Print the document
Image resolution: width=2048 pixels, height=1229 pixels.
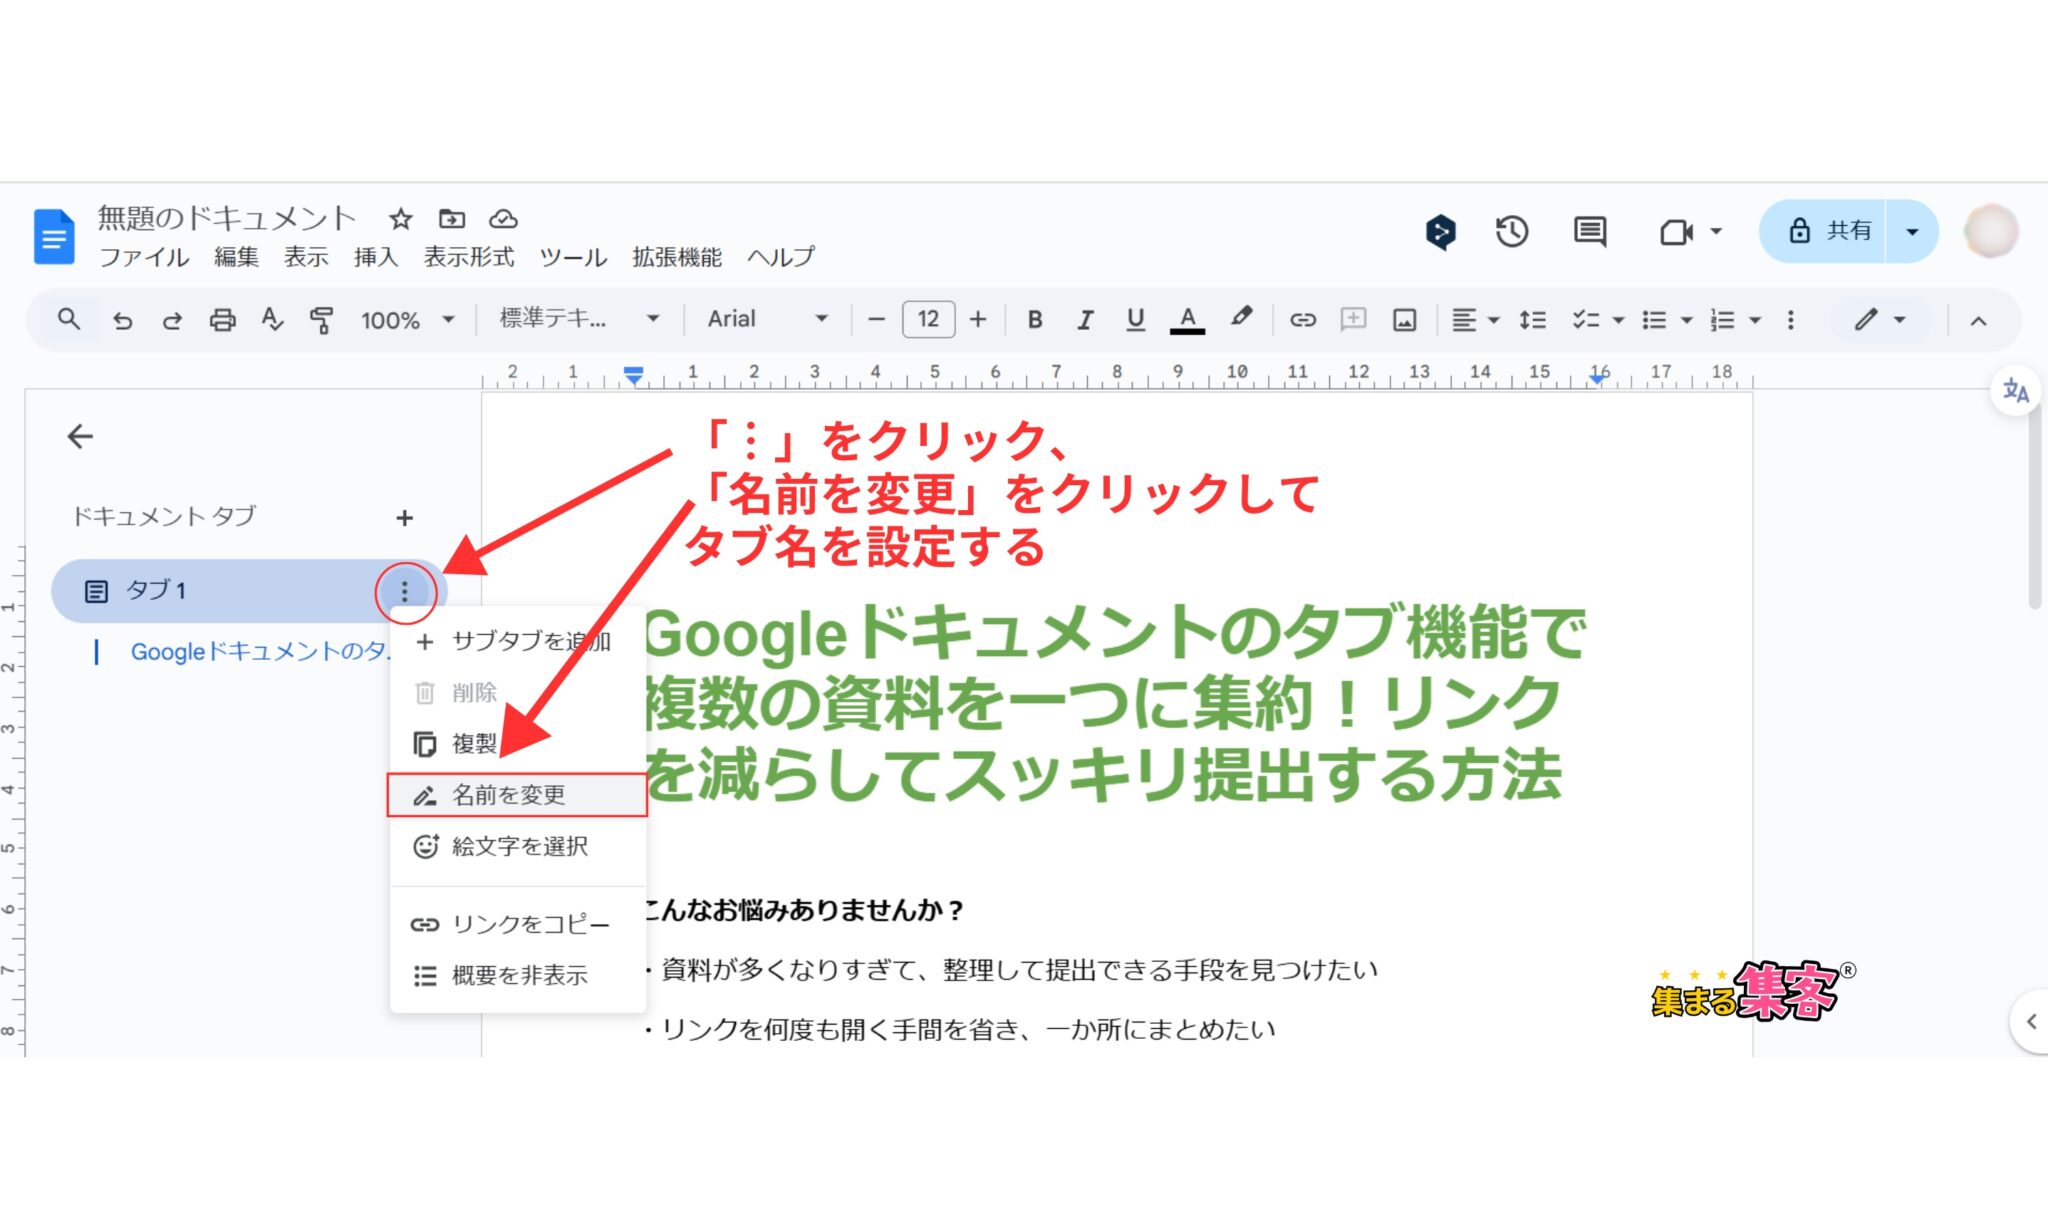click(x=222, y=320)
